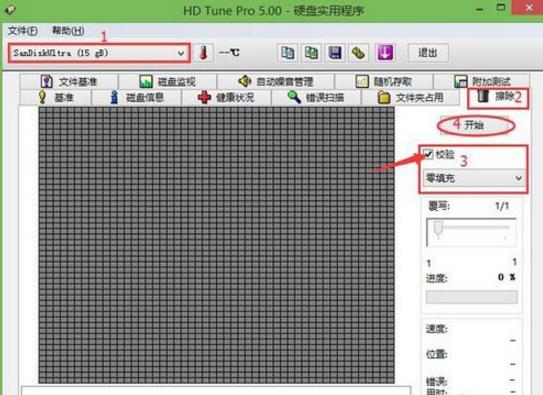Viewport: 543px width, 395px height.
Task: Close the HD Tune Pro window
Action: click(x=529, y=8)
